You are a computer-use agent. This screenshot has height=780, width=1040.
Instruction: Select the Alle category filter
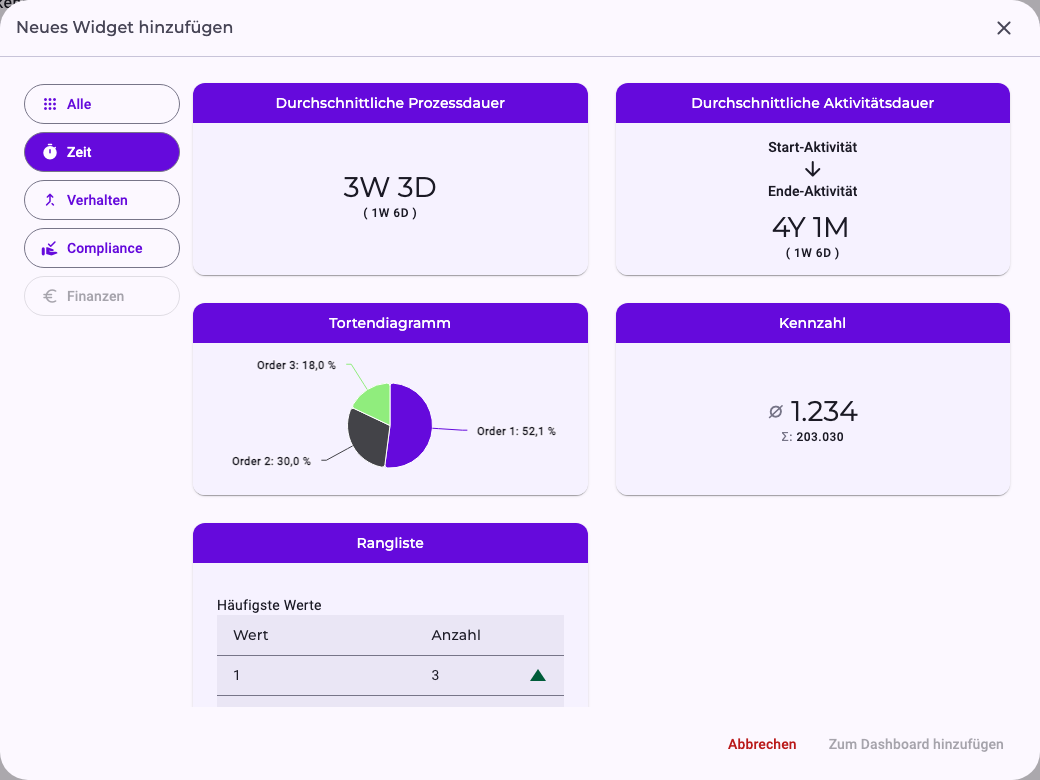[102, 104]
